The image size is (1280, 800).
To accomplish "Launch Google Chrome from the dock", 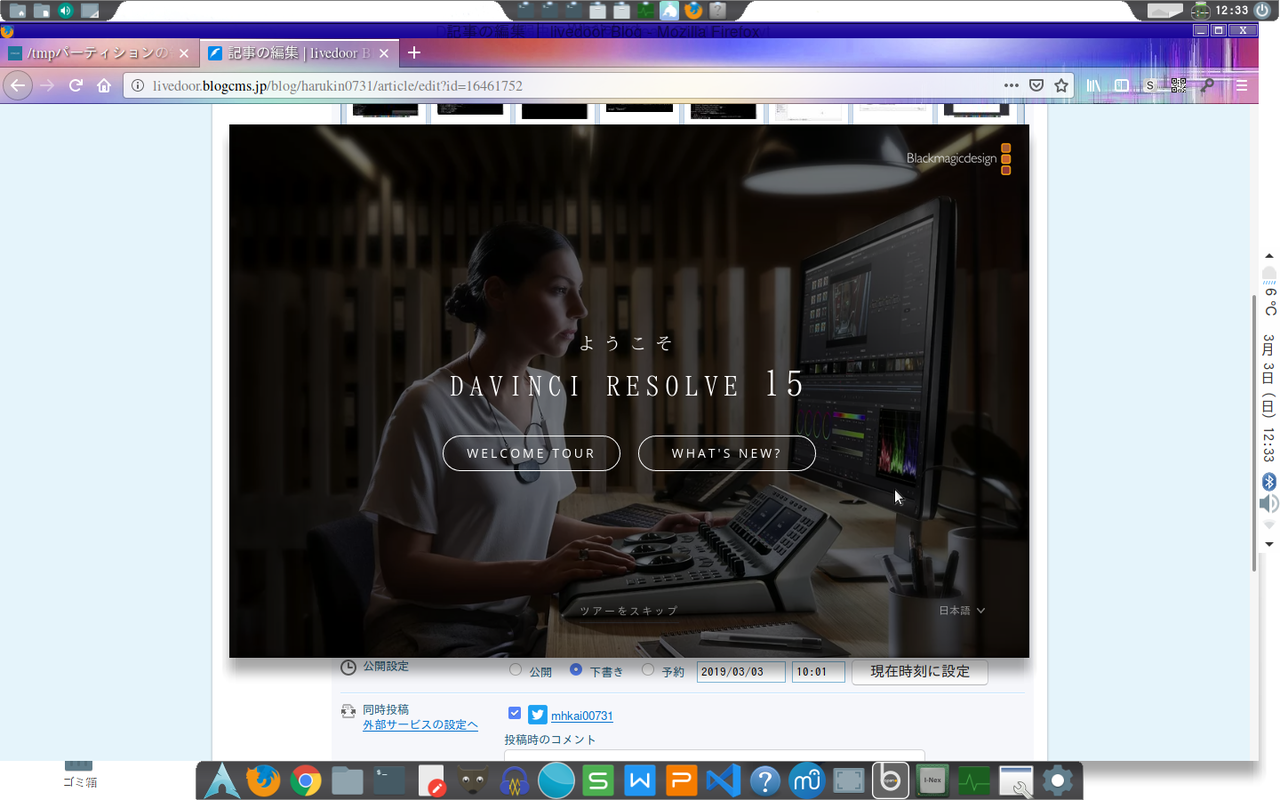I will [305, 780].
